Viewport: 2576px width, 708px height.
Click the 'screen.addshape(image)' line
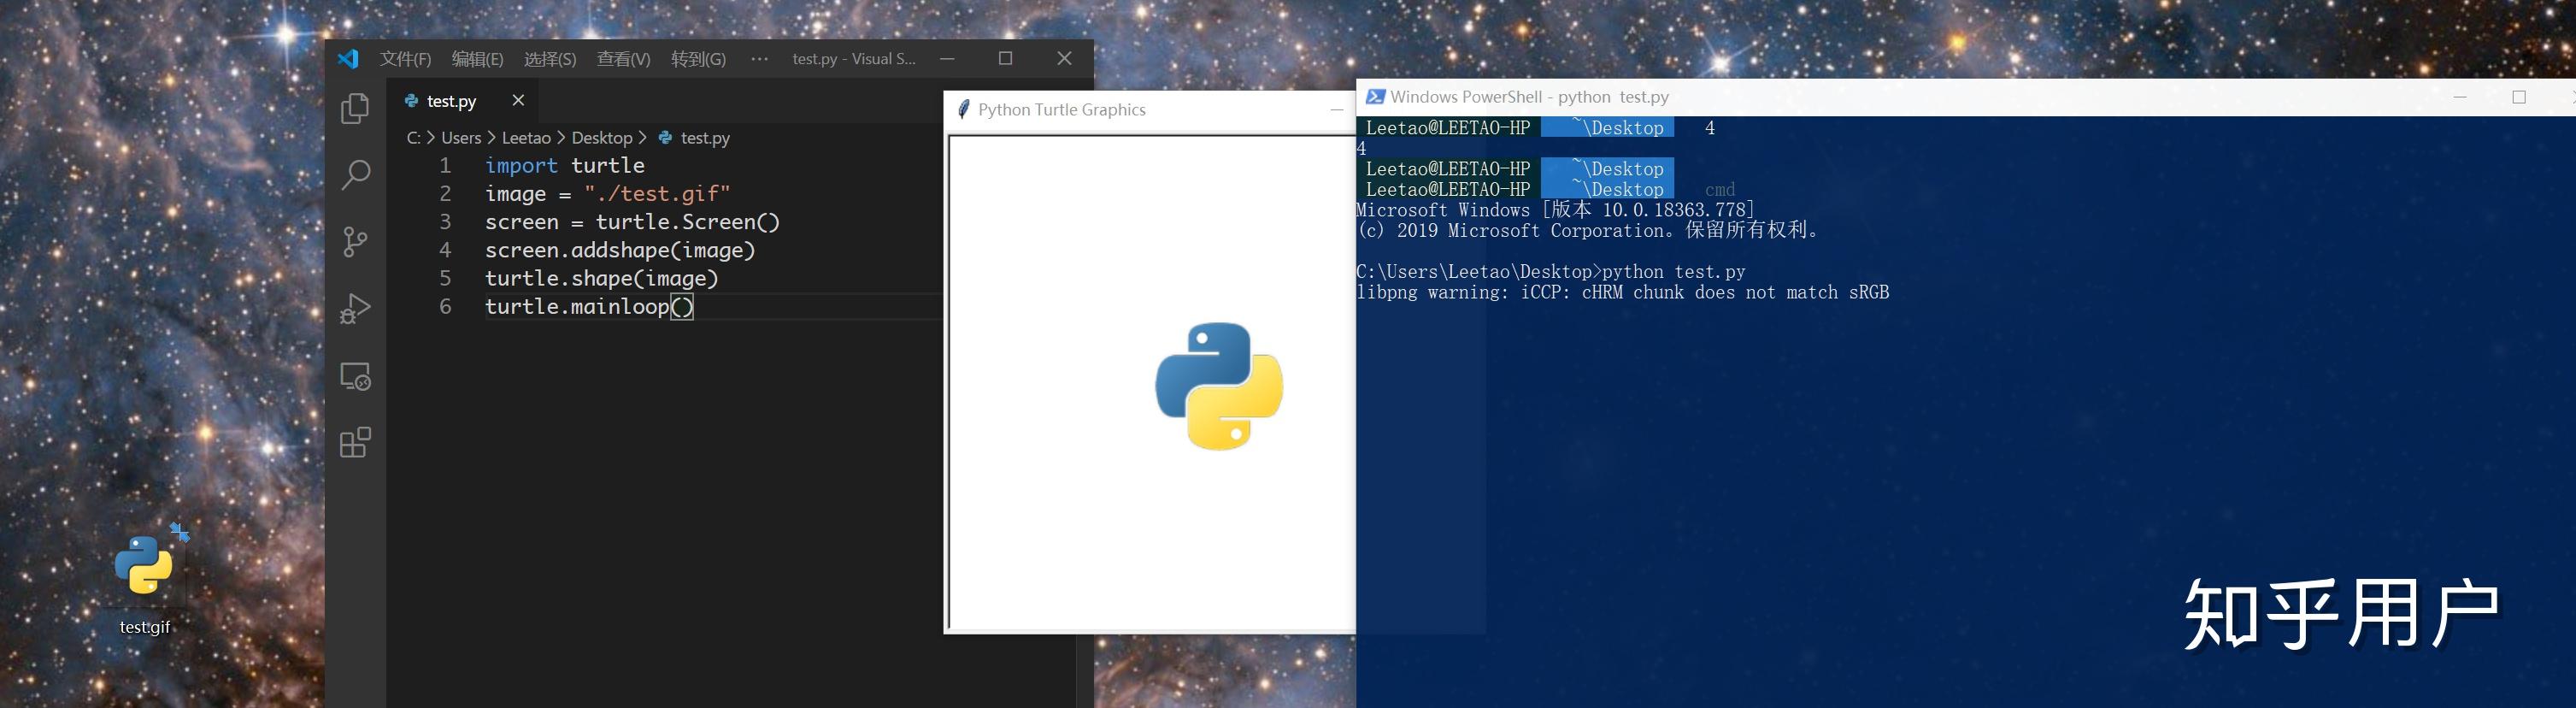620,250
